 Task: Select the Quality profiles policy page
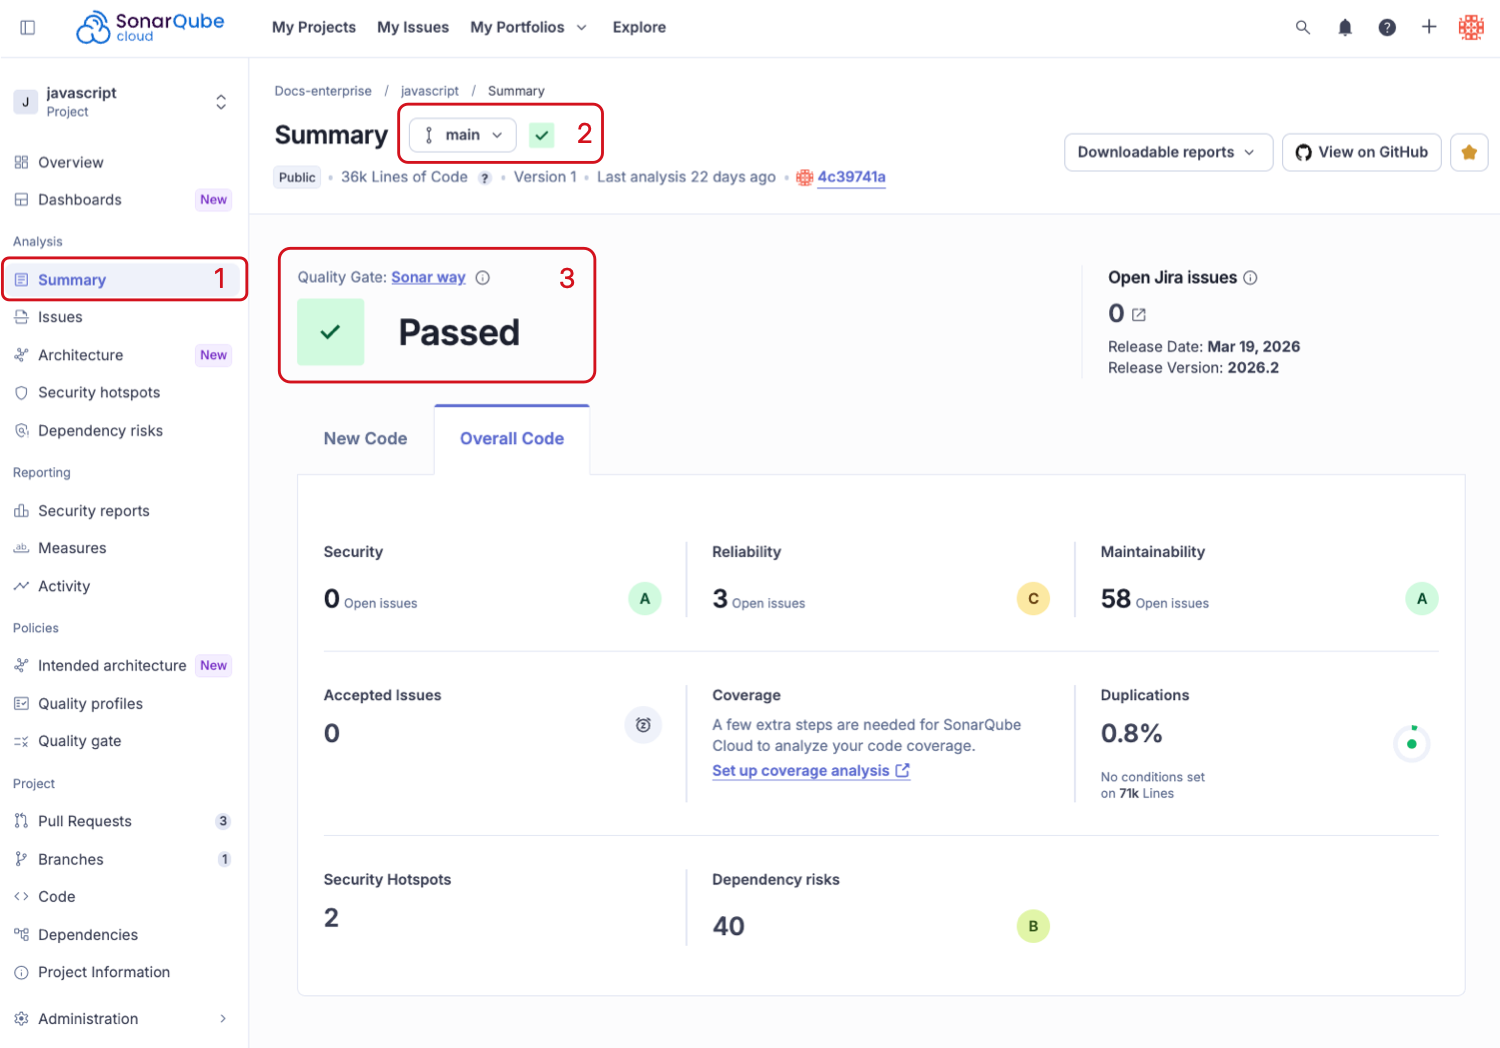(90, 703)
